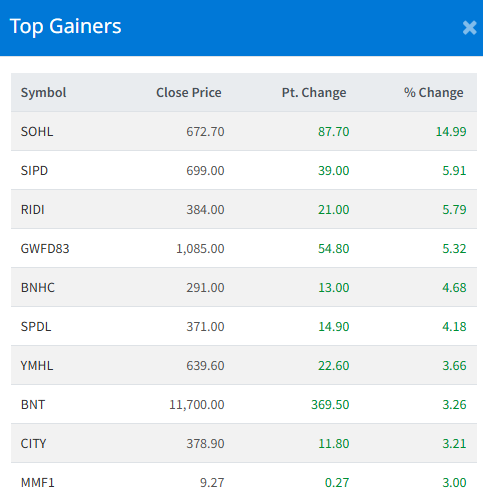Click the Top Gainers title
This screenshot has height=496, width=483.
(66, 27)
